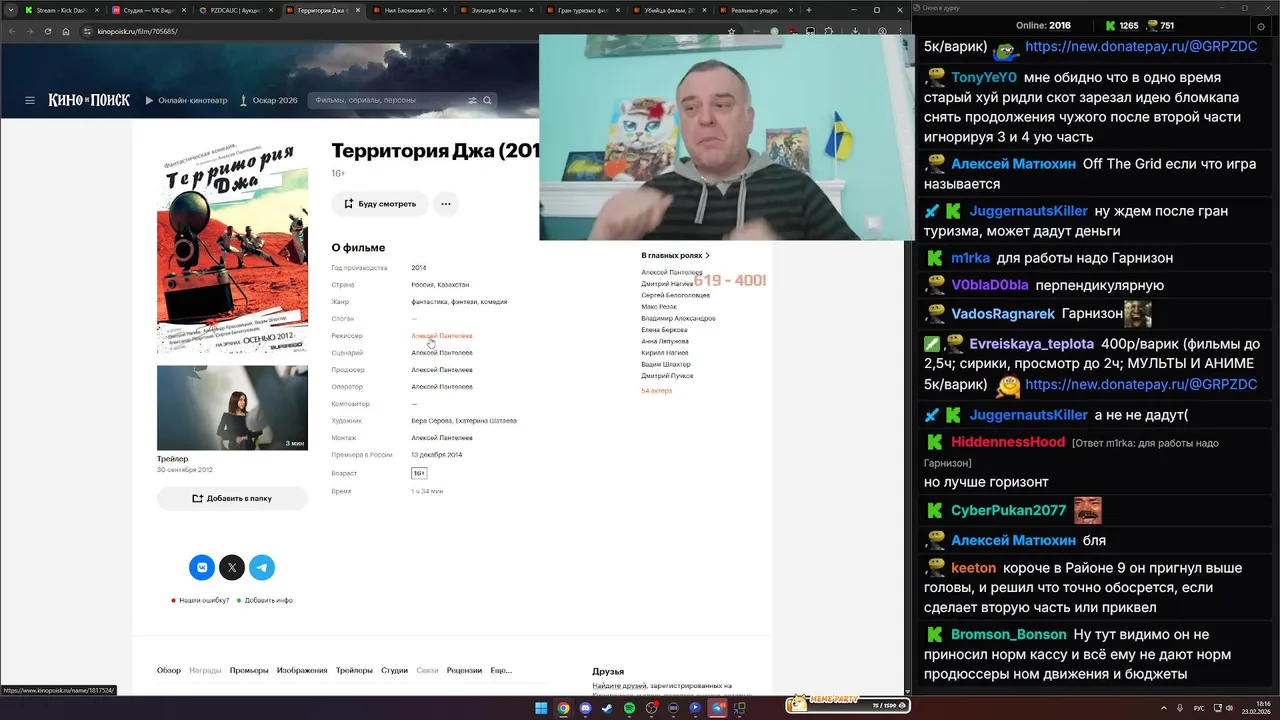Open the Студии section tab

394,670
